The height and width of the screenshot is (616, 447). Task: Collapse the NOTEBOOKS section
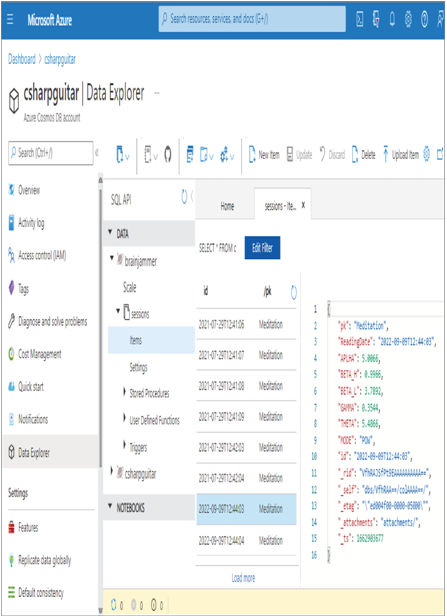pyautogui.click(x=110, y=506)
